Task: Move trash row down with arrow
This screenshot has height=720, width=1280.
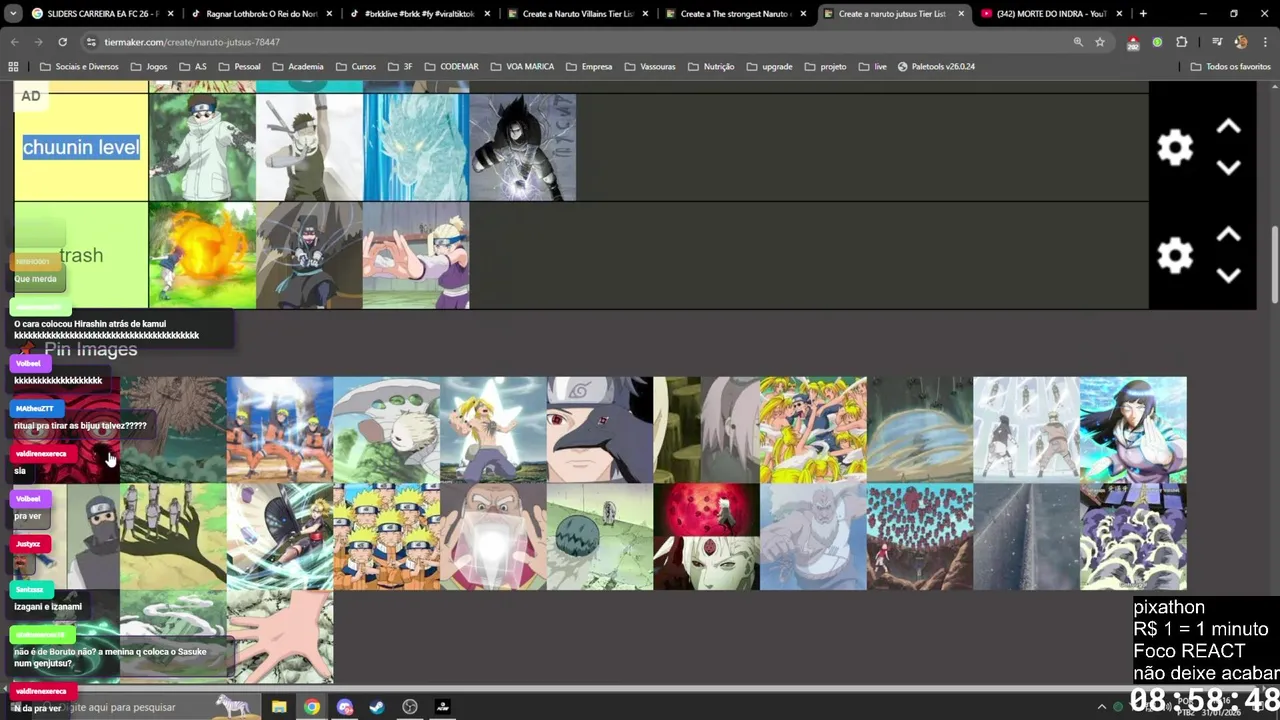Action: click(x=1228, y=276)
